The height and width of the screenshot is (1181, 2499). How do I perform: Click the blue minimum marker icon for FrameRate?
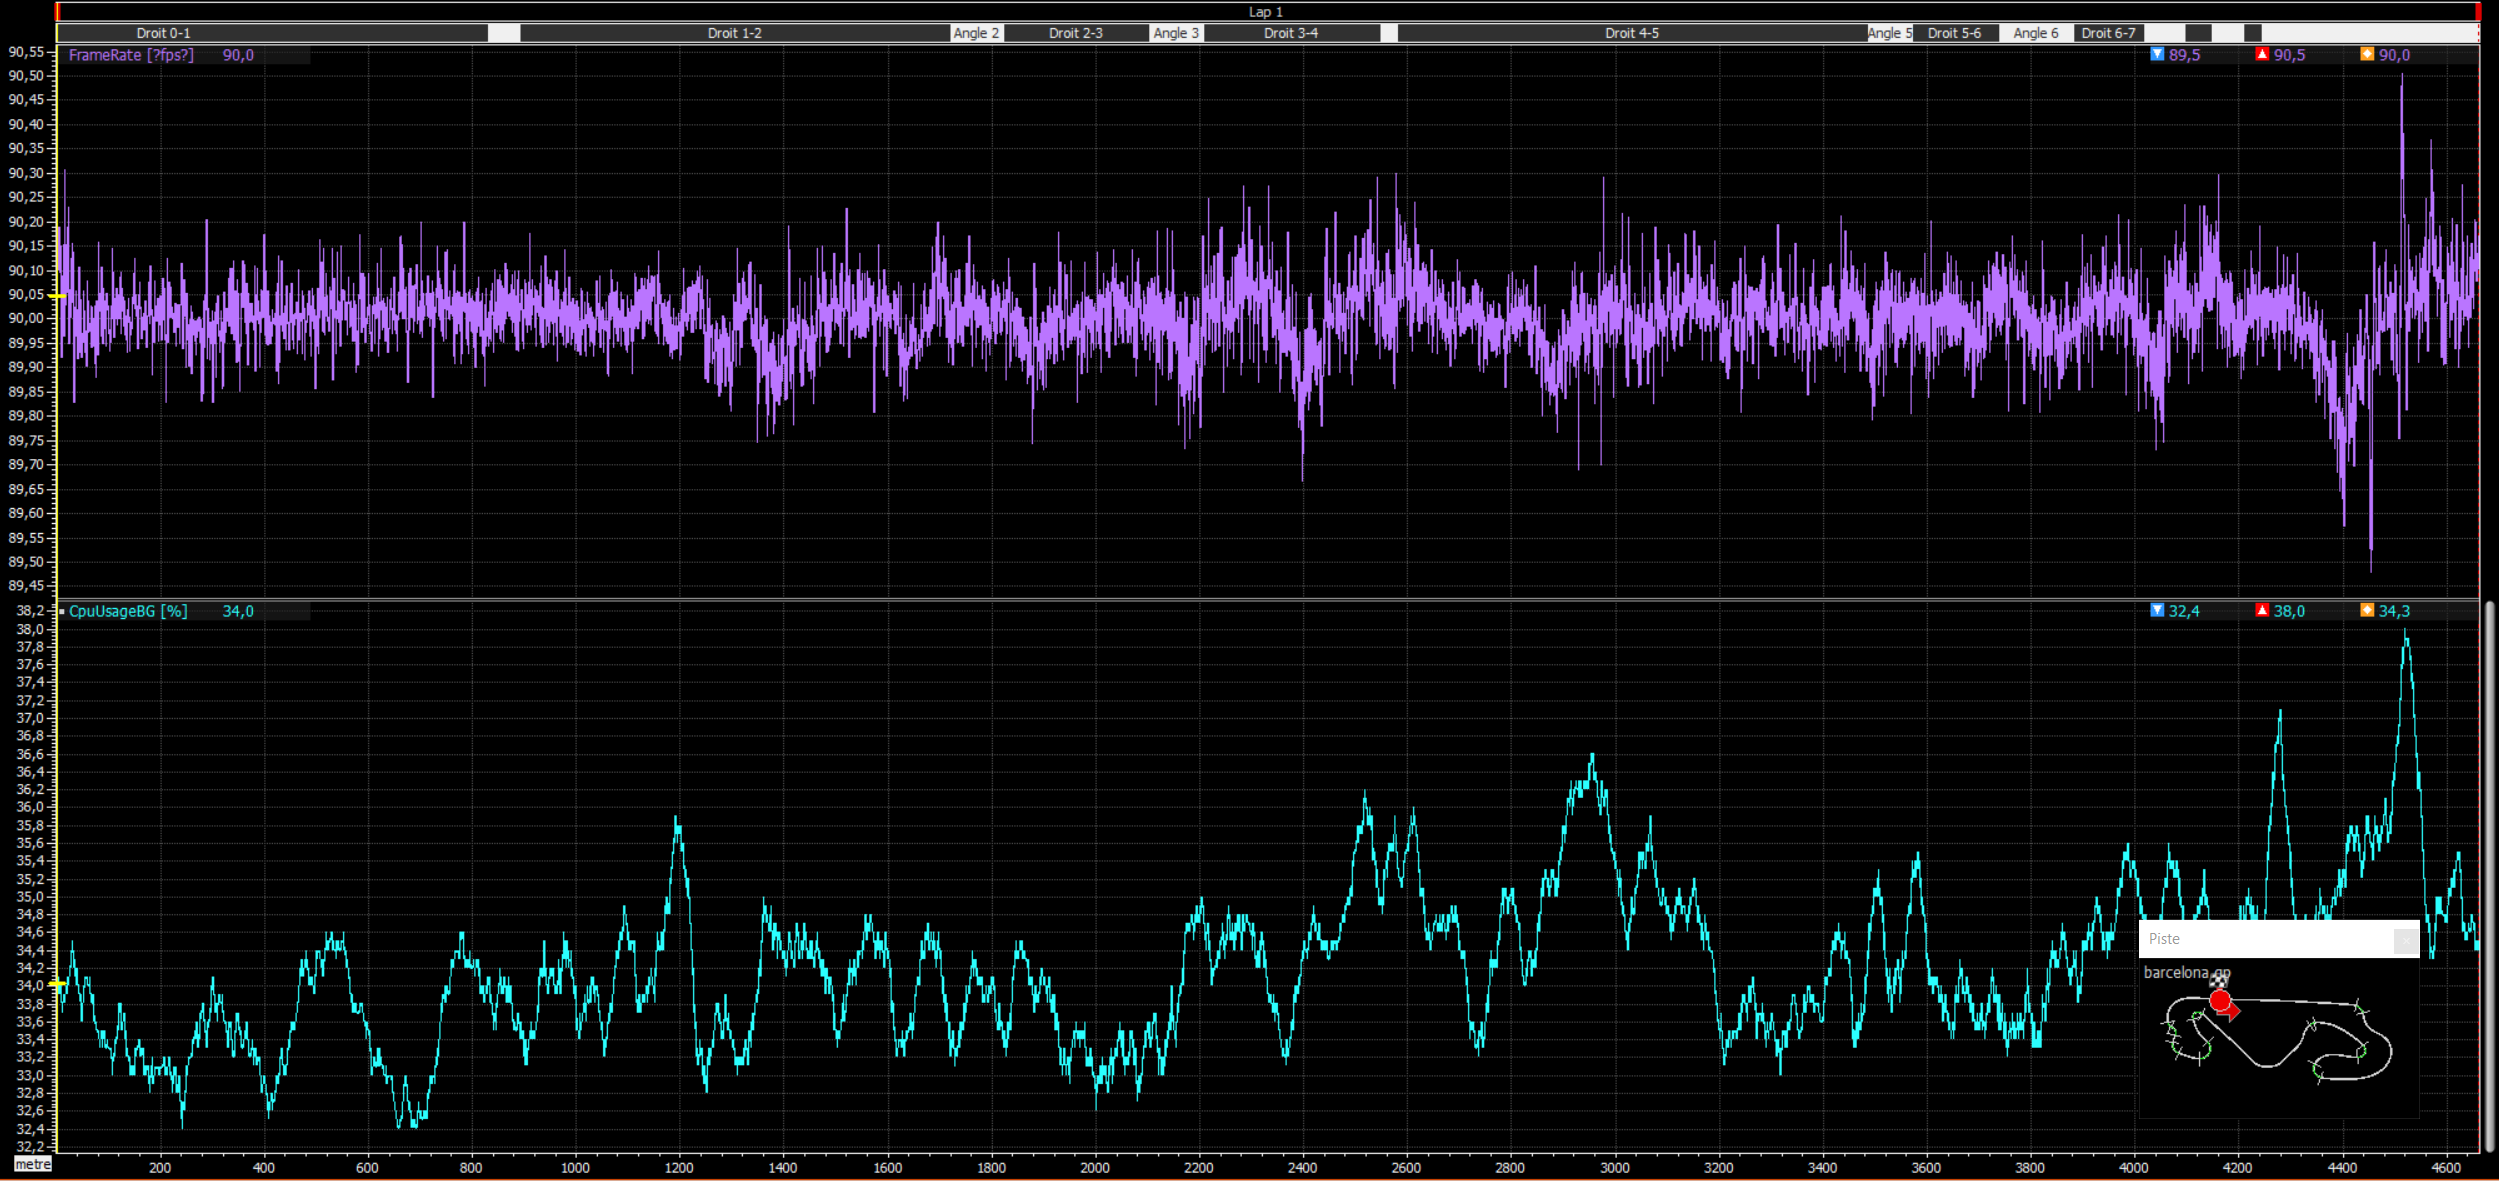(x=2157, y=54)
